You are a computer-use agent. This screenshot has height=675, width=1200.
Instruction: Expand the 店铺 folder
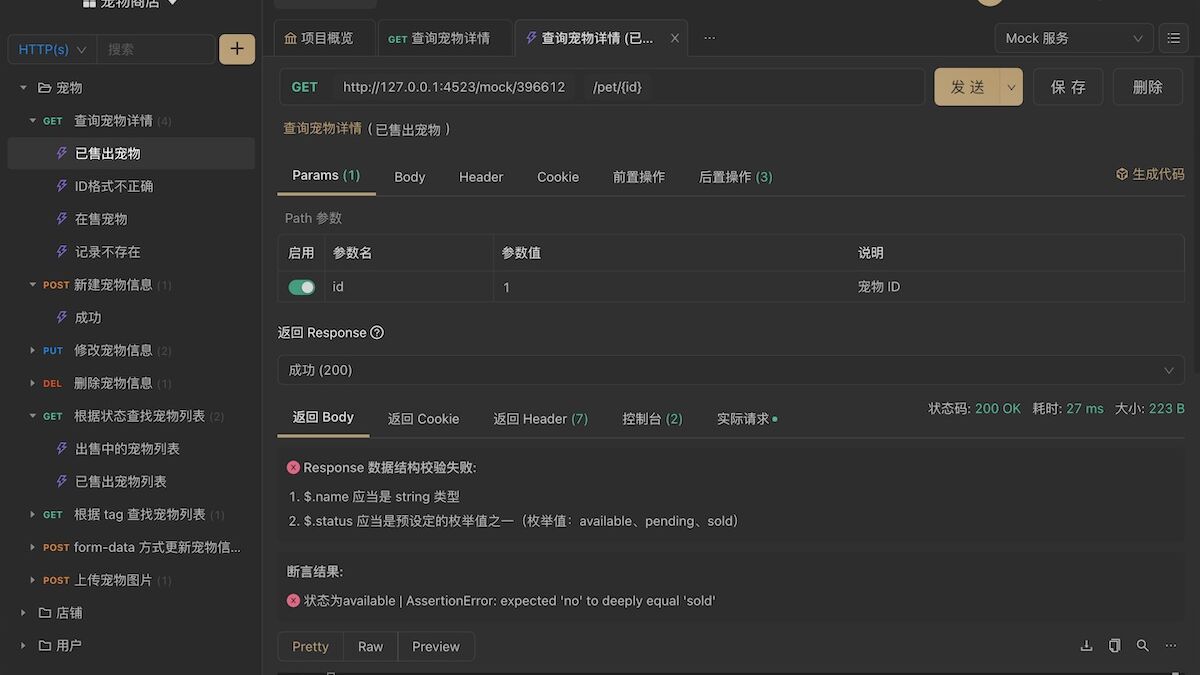click(x=24, y=613)
